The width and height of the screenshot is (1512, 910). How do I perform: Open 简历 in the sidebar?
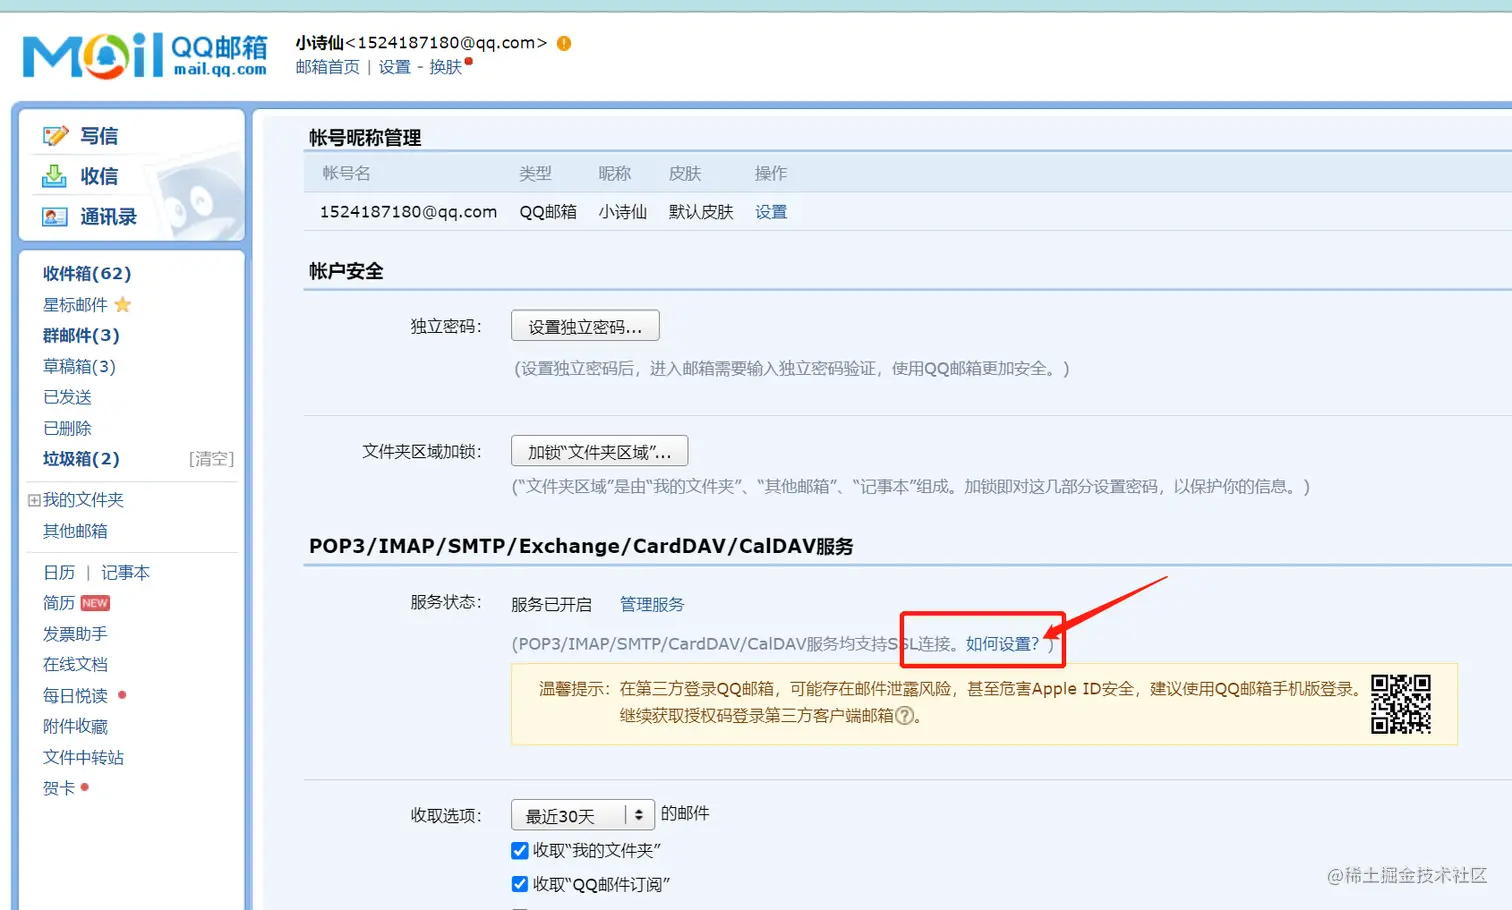[x=59, y=603]
